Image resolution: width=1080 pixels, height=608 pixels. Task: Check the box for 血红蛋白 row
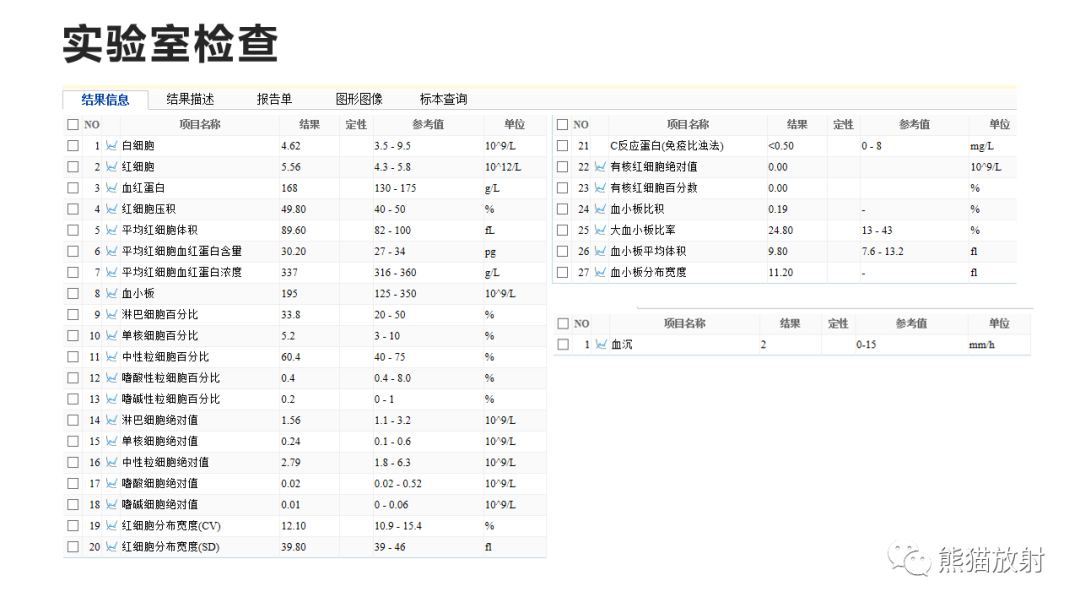coord(73,188)
